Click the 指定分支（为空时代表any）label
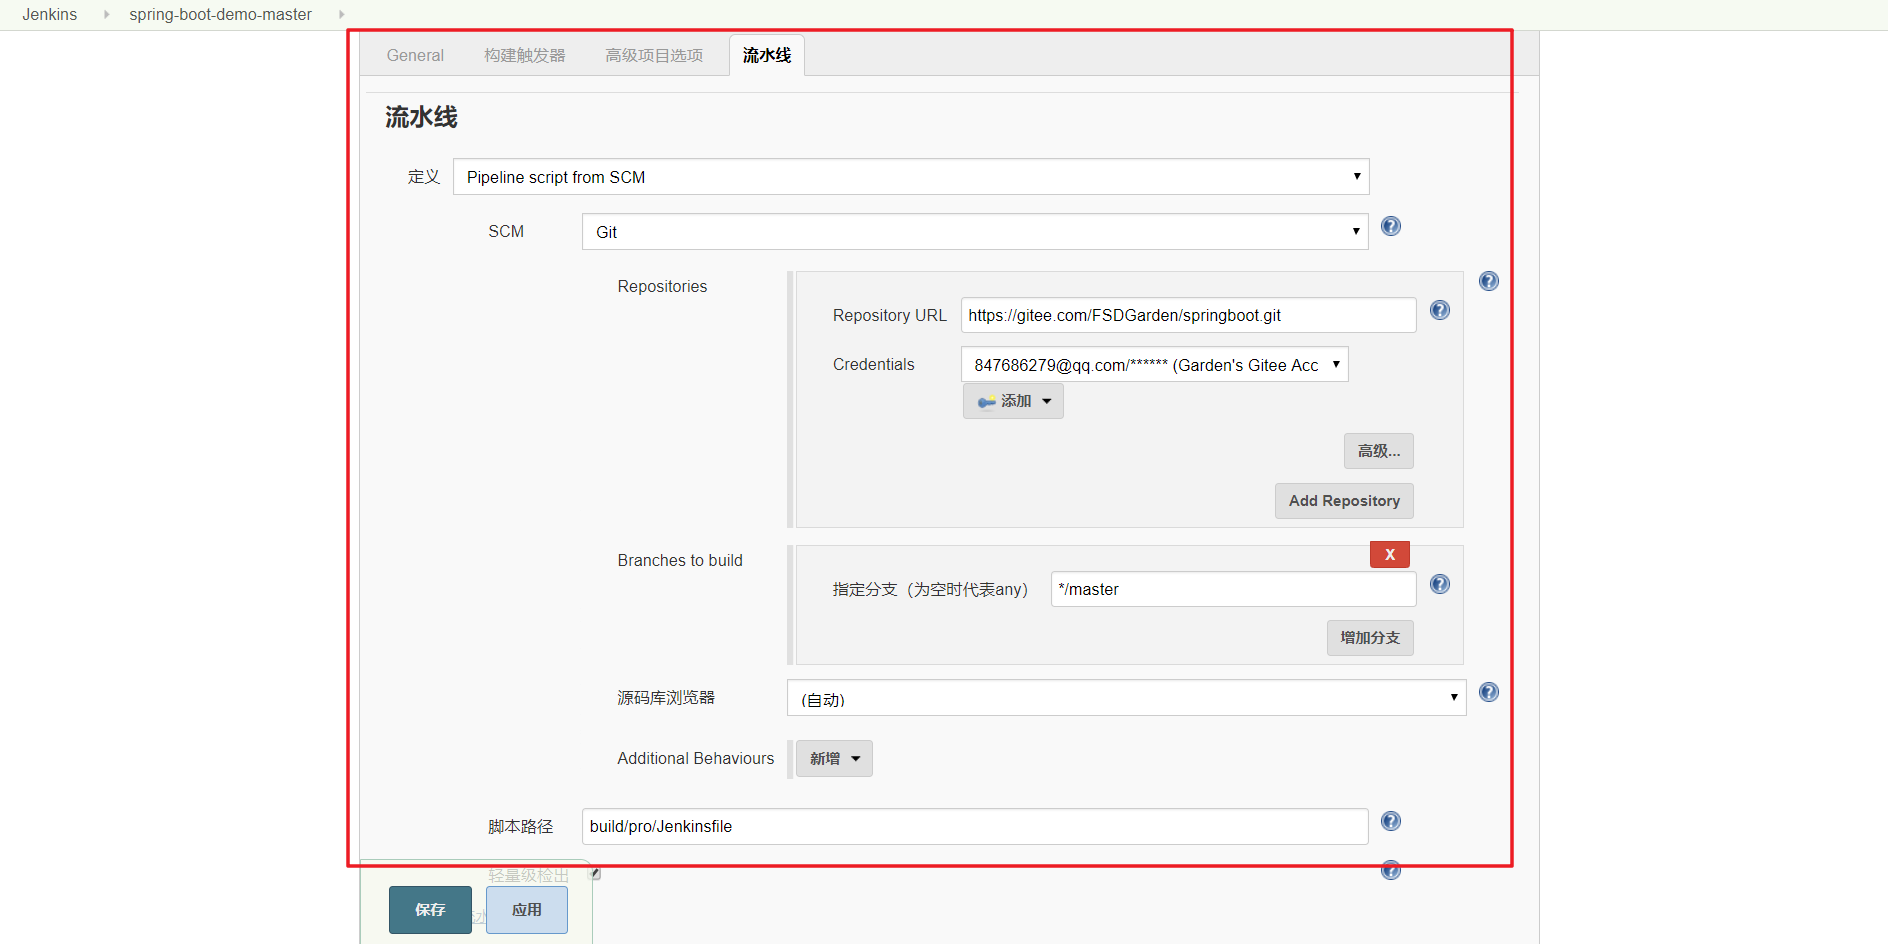1888x944 pixels. pyautogui.click(x=930, y=589)
